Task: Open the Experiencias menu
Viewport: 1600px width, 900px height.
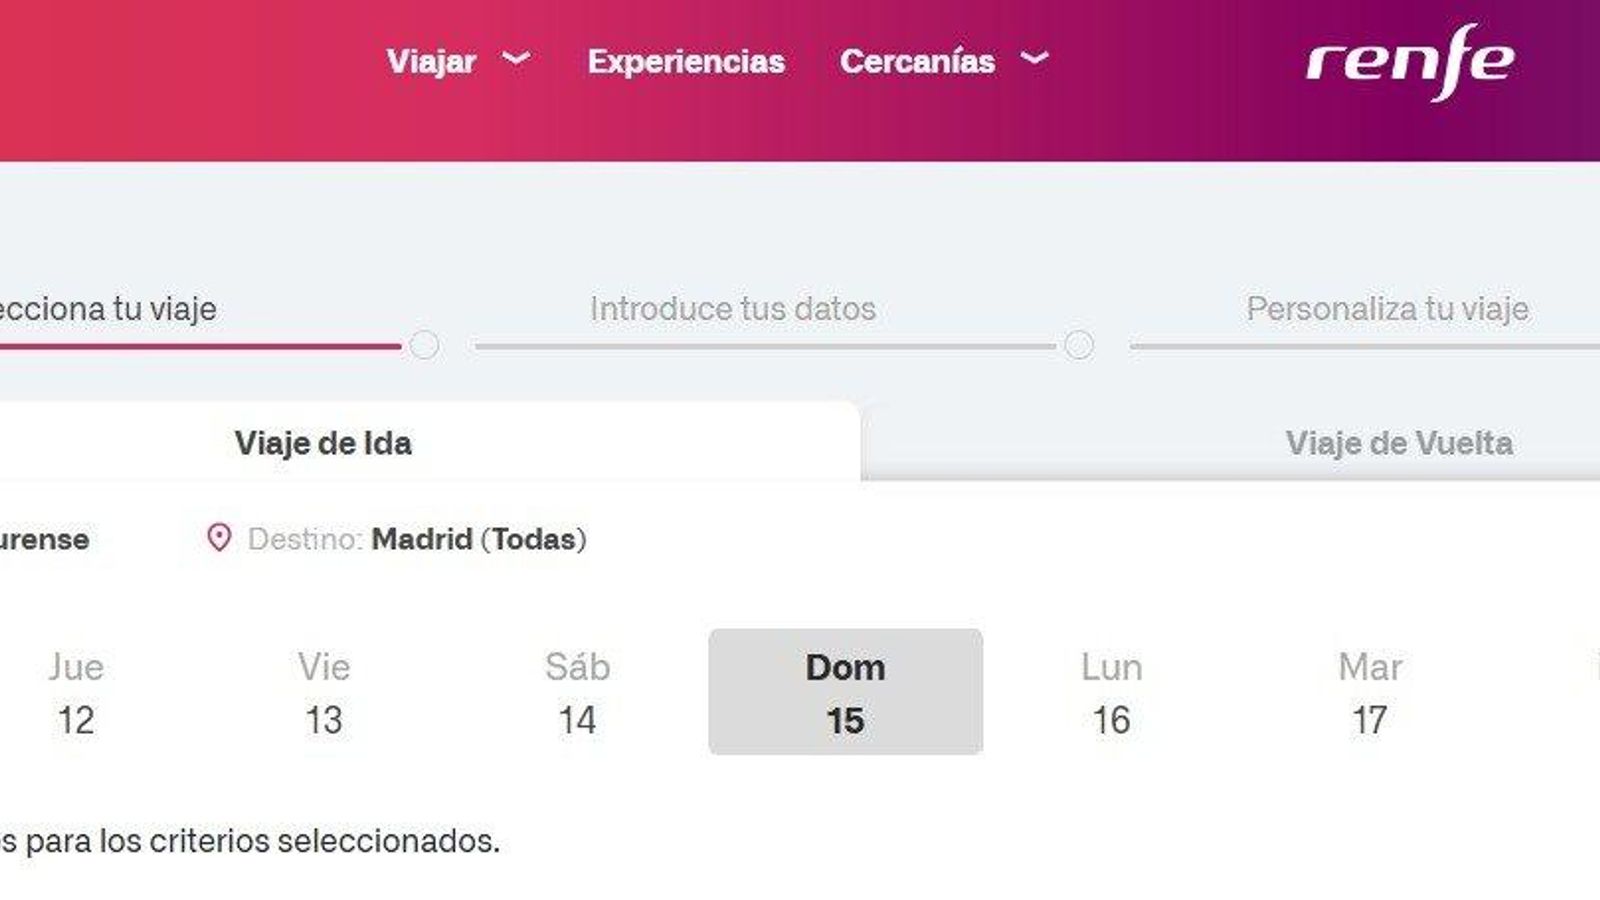Action: tap(688, 62)
